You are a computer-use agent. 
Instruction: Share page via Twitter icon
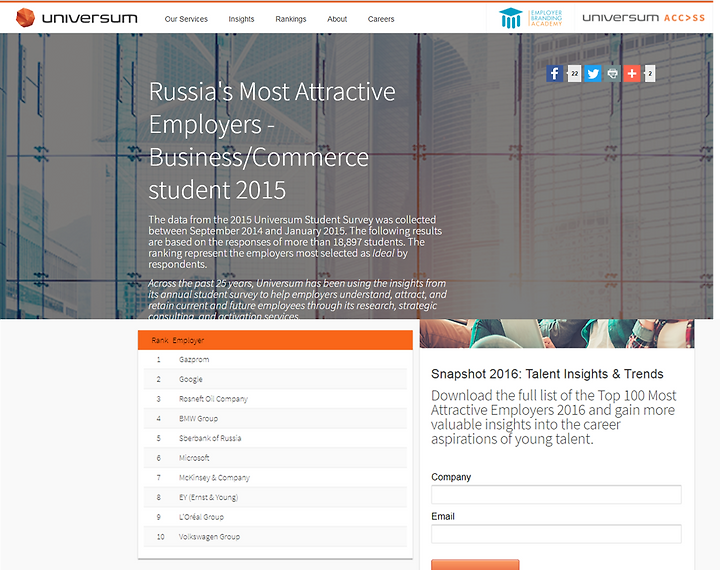pyautogui.click(x=593, y=73)
